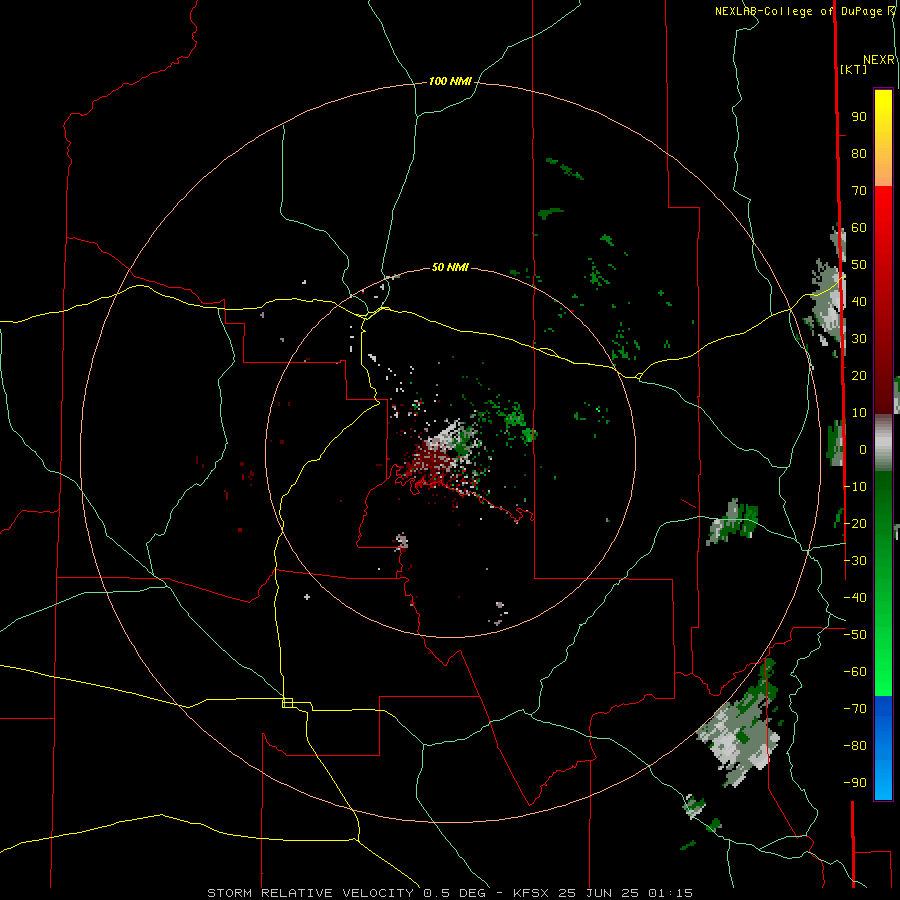The height and width of the screenshot is (900, 900).
Task: Click the bright red segment of color bar
Action: [883, 210]
